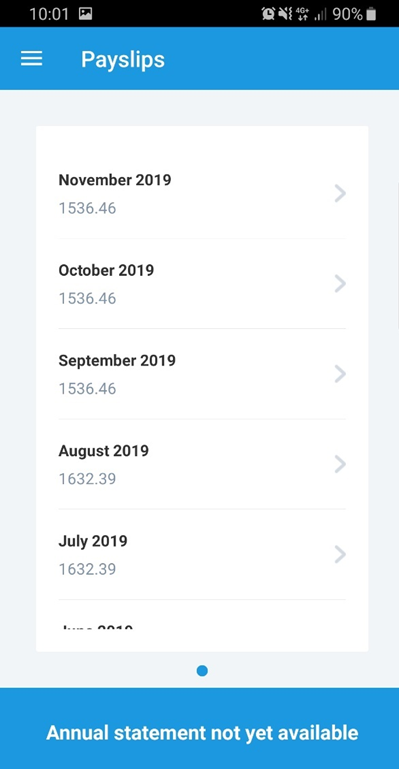Expand September 2019 payslip chevron

[x=340, y=374]
